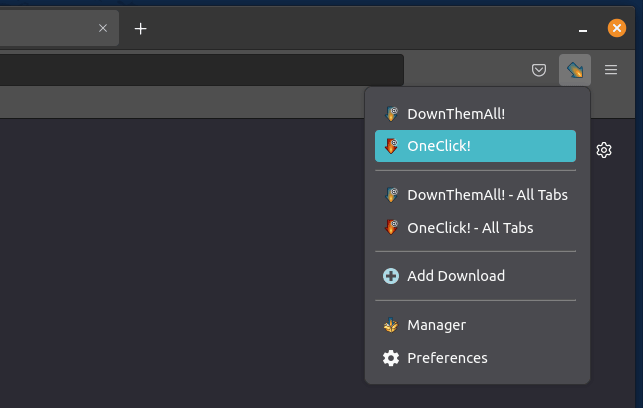Open Preferences from the popup menu
643x408 pixels.
pyautogui.click(x=447, y=358)
